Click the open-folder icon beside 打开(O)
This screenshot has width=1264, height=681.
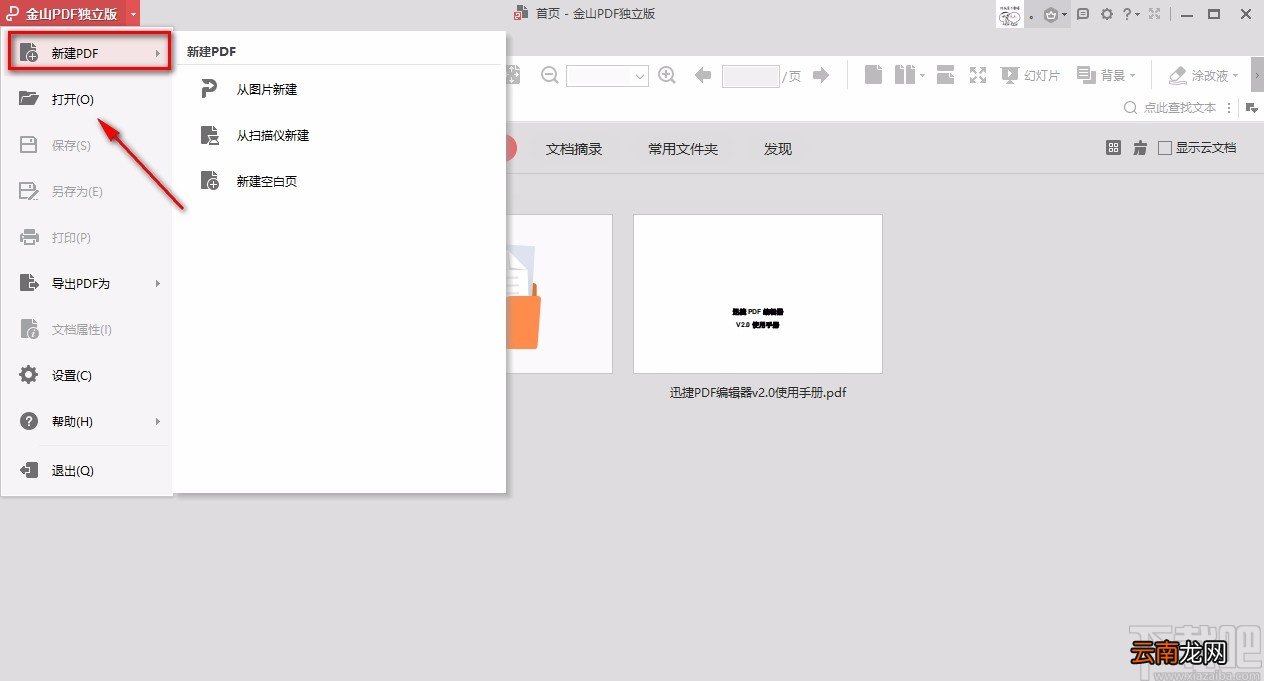(x=29, y=99)
